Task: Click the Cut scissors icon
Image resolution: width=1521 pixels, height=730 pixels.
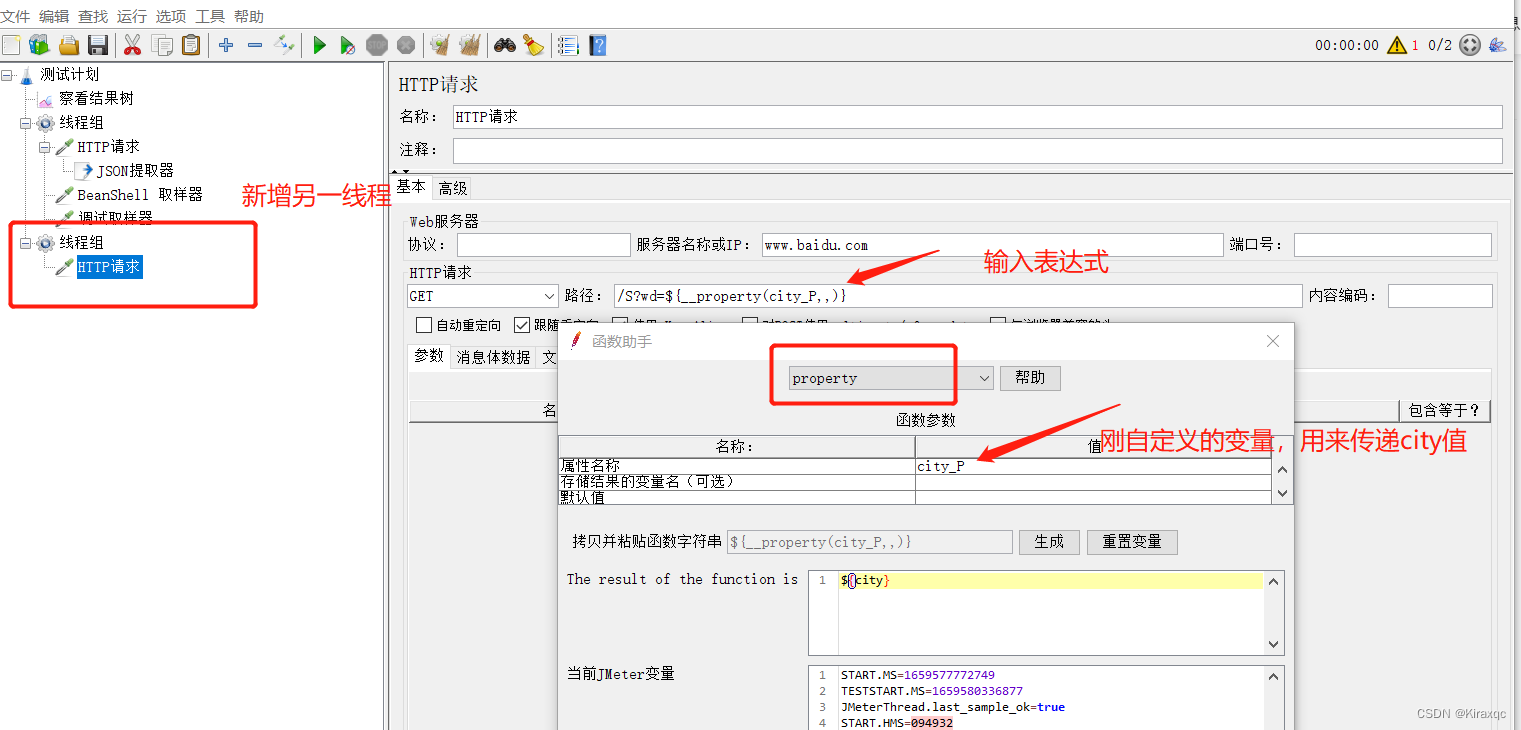Action: coord(132,45)
